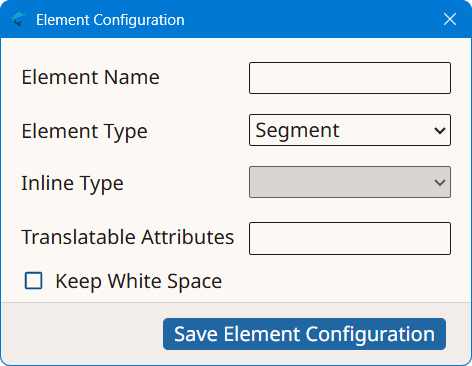Viewport: 472px width, 366px height.
Task: Click the Translatable Attributes label text
Action: [128, 237]
